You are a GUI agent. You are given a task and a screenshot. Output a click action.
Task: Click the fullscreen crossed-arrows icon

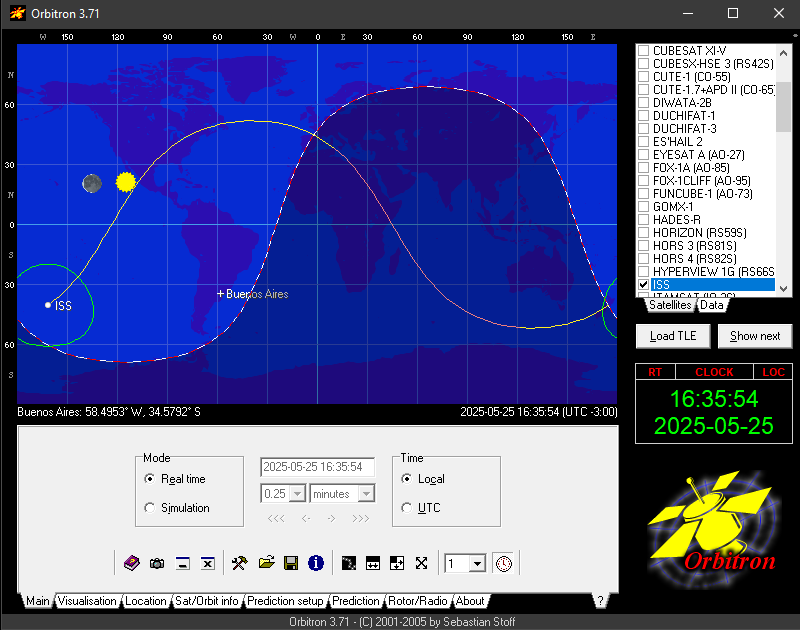(x=422, y=564)
